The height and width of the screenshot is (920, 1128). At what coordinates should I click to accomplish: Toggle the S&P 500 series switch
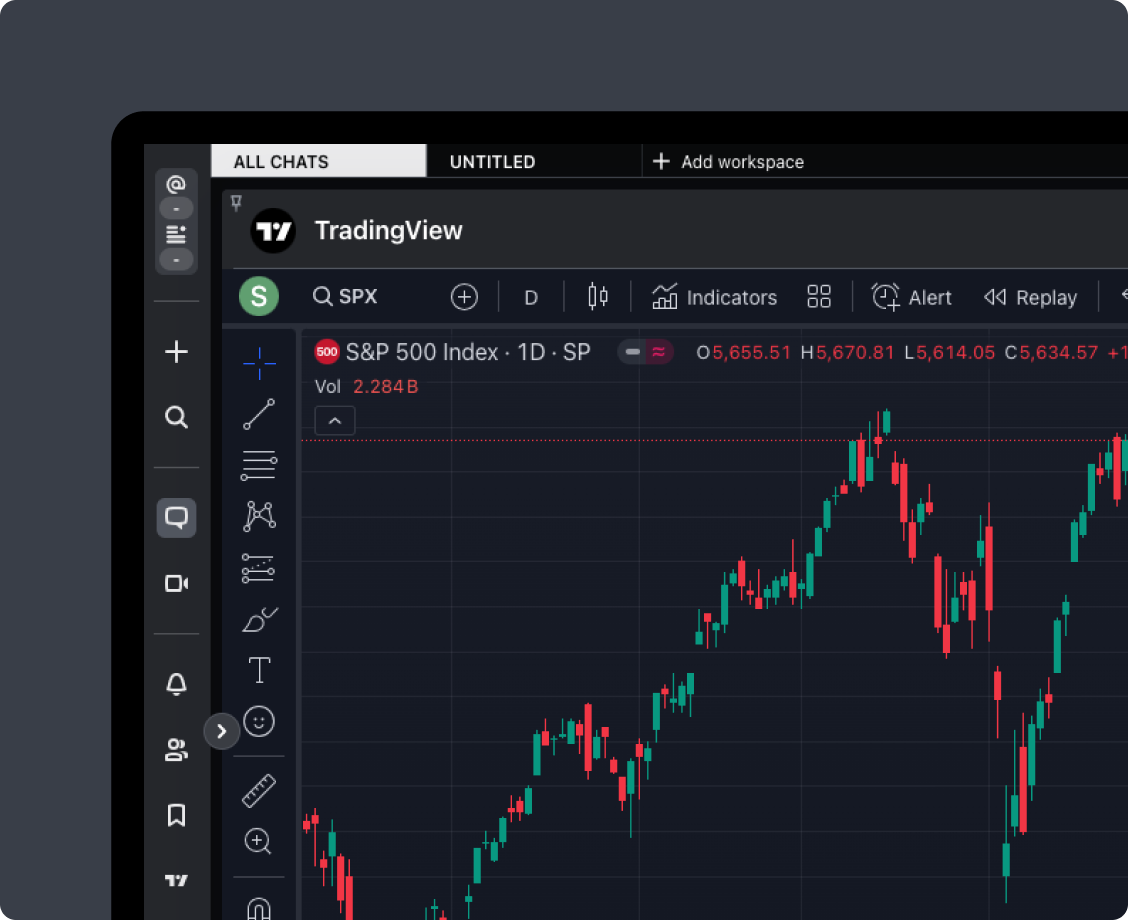(645, 352)
